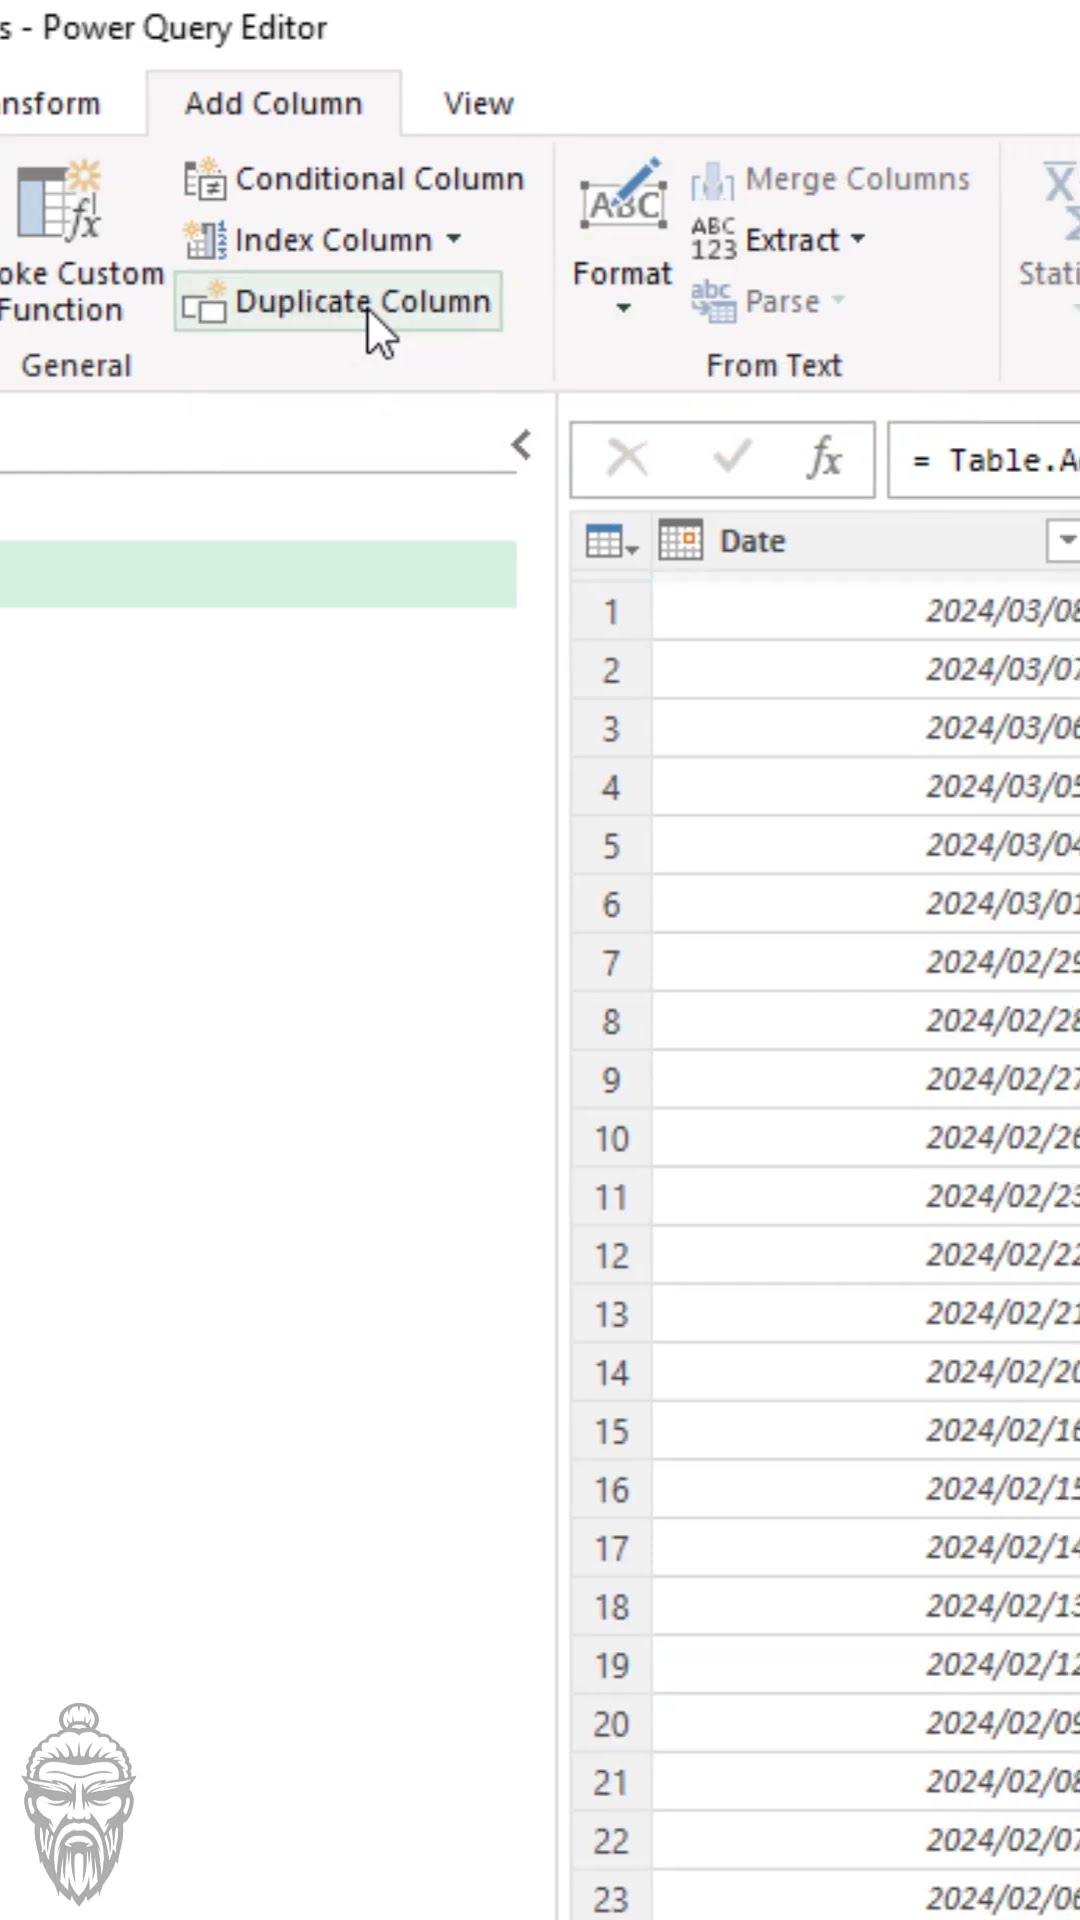Confirm the formula with the checkmark
This screenshot has height=1920, width=1080.
(x=731, y=459)
